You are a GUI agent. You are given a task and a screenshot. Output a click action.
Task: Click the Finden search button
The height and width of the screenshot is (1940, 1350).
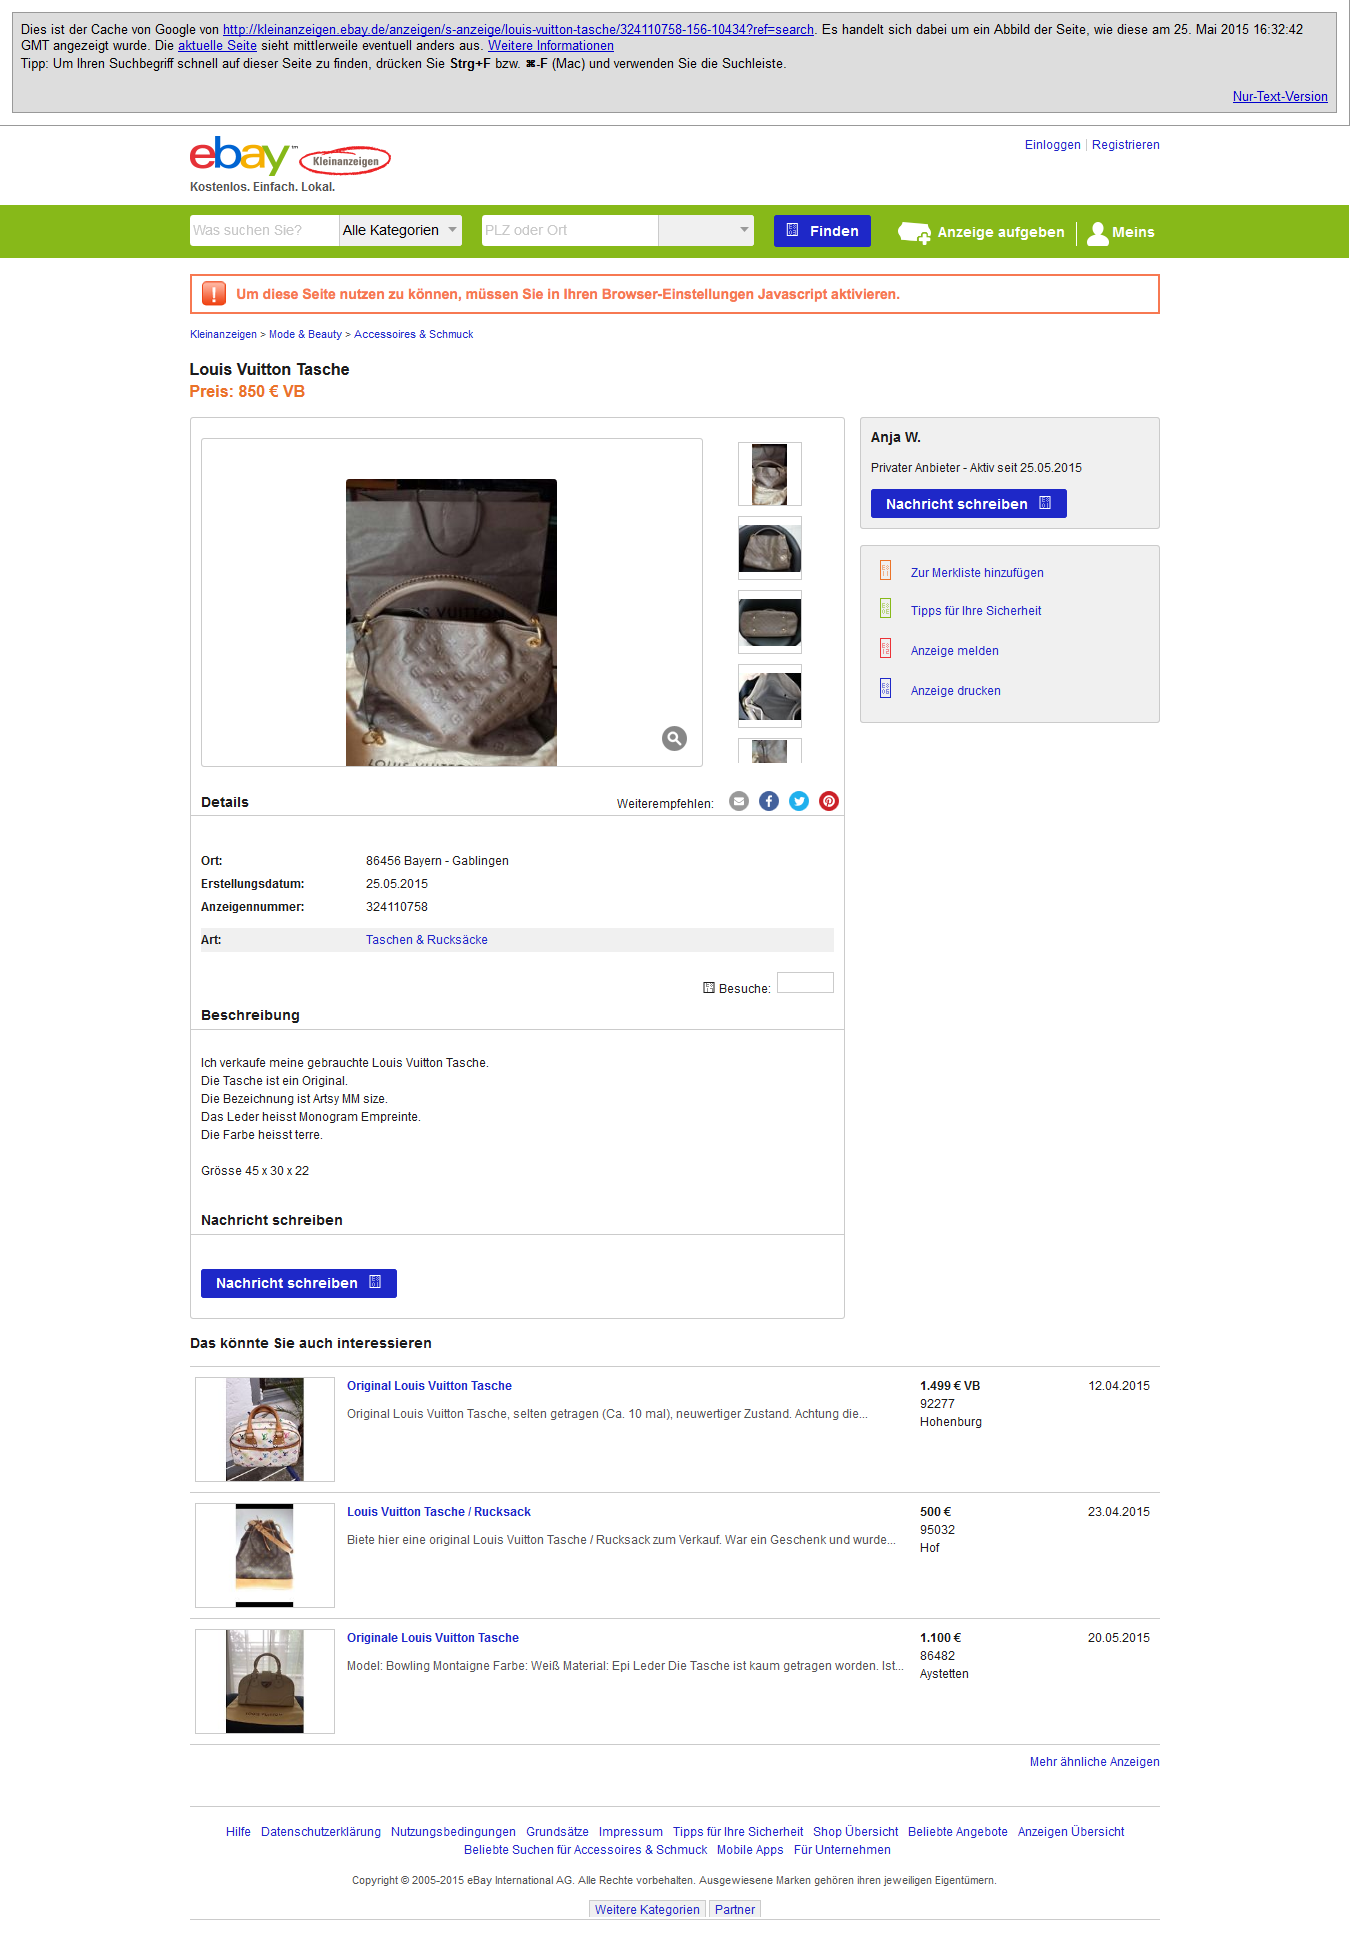pyautogui.click(x=823, y=231)
